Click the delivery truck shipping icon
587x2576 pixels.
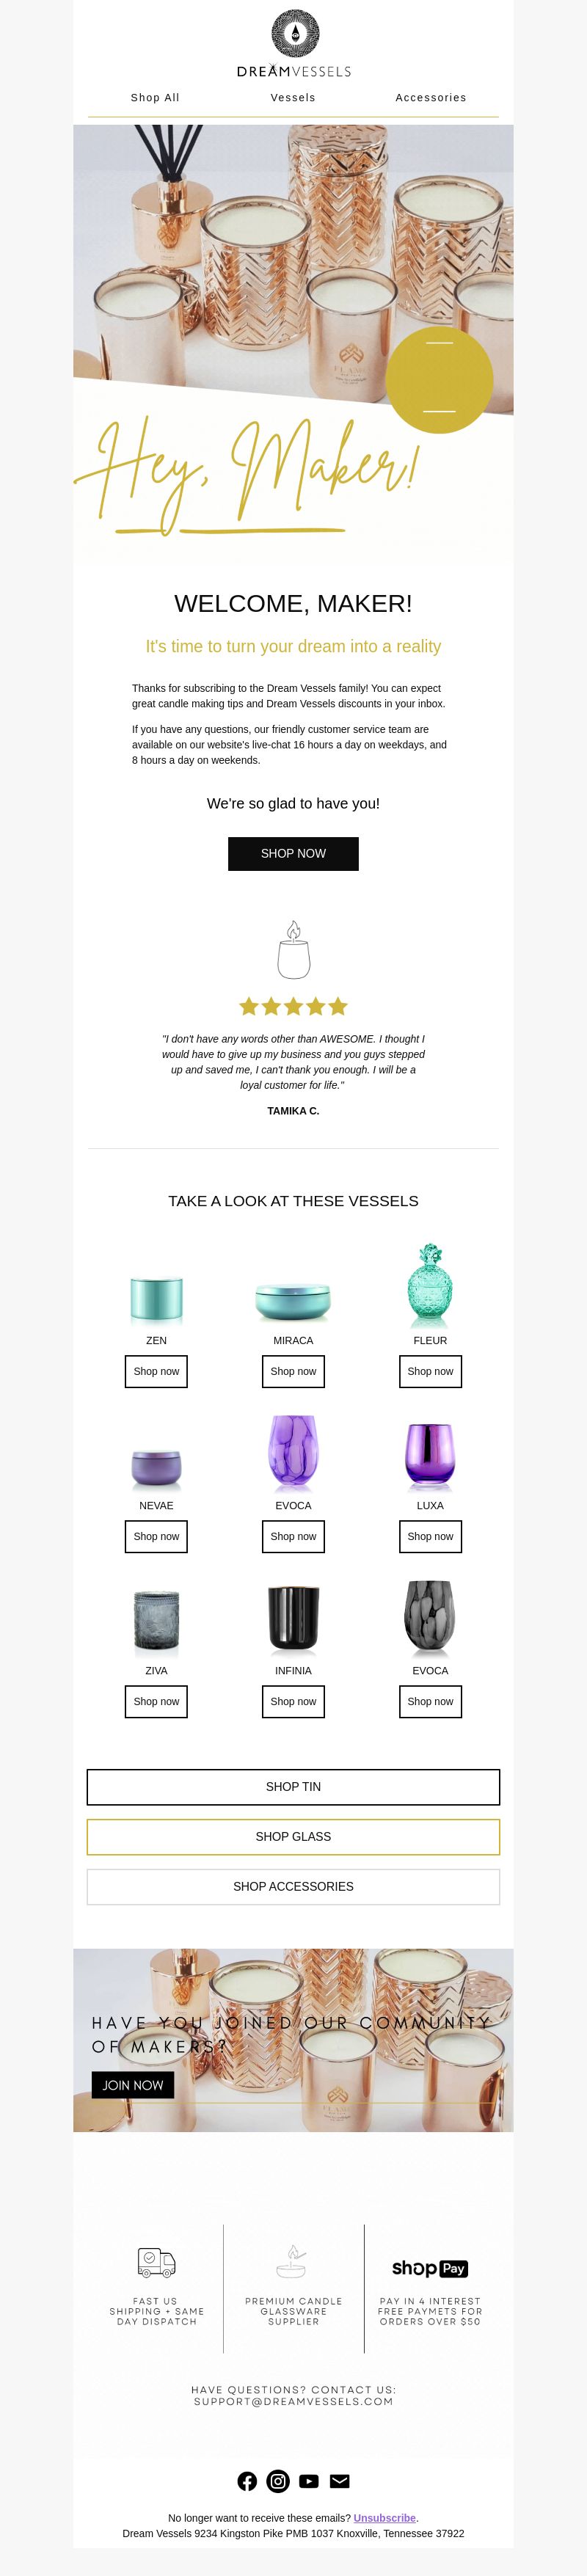point(156,2262)
